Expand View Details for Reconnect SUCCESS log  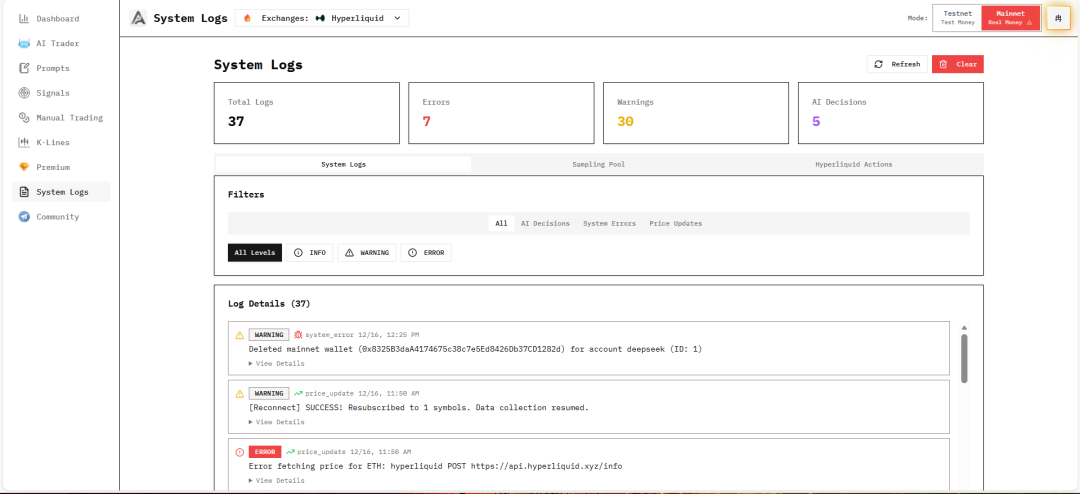tap(276, 422)
